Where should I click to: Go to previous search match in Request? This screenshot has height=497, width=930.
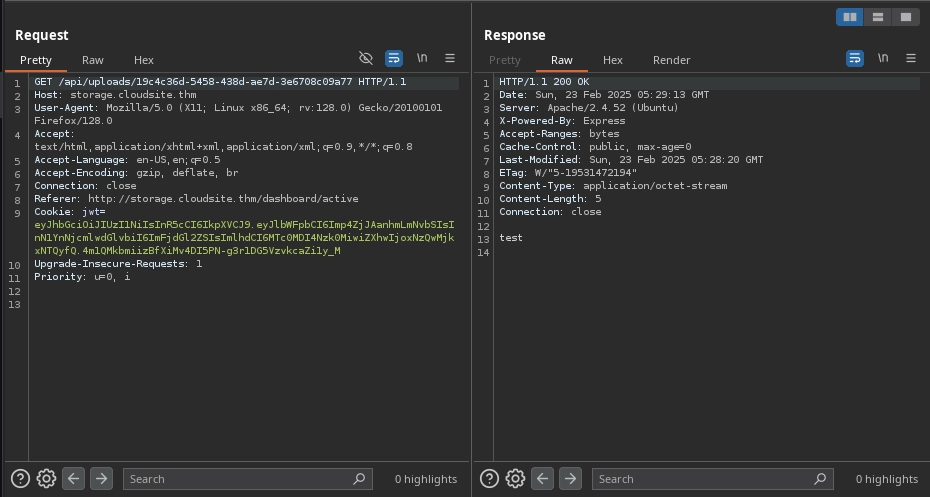point(73,479)
